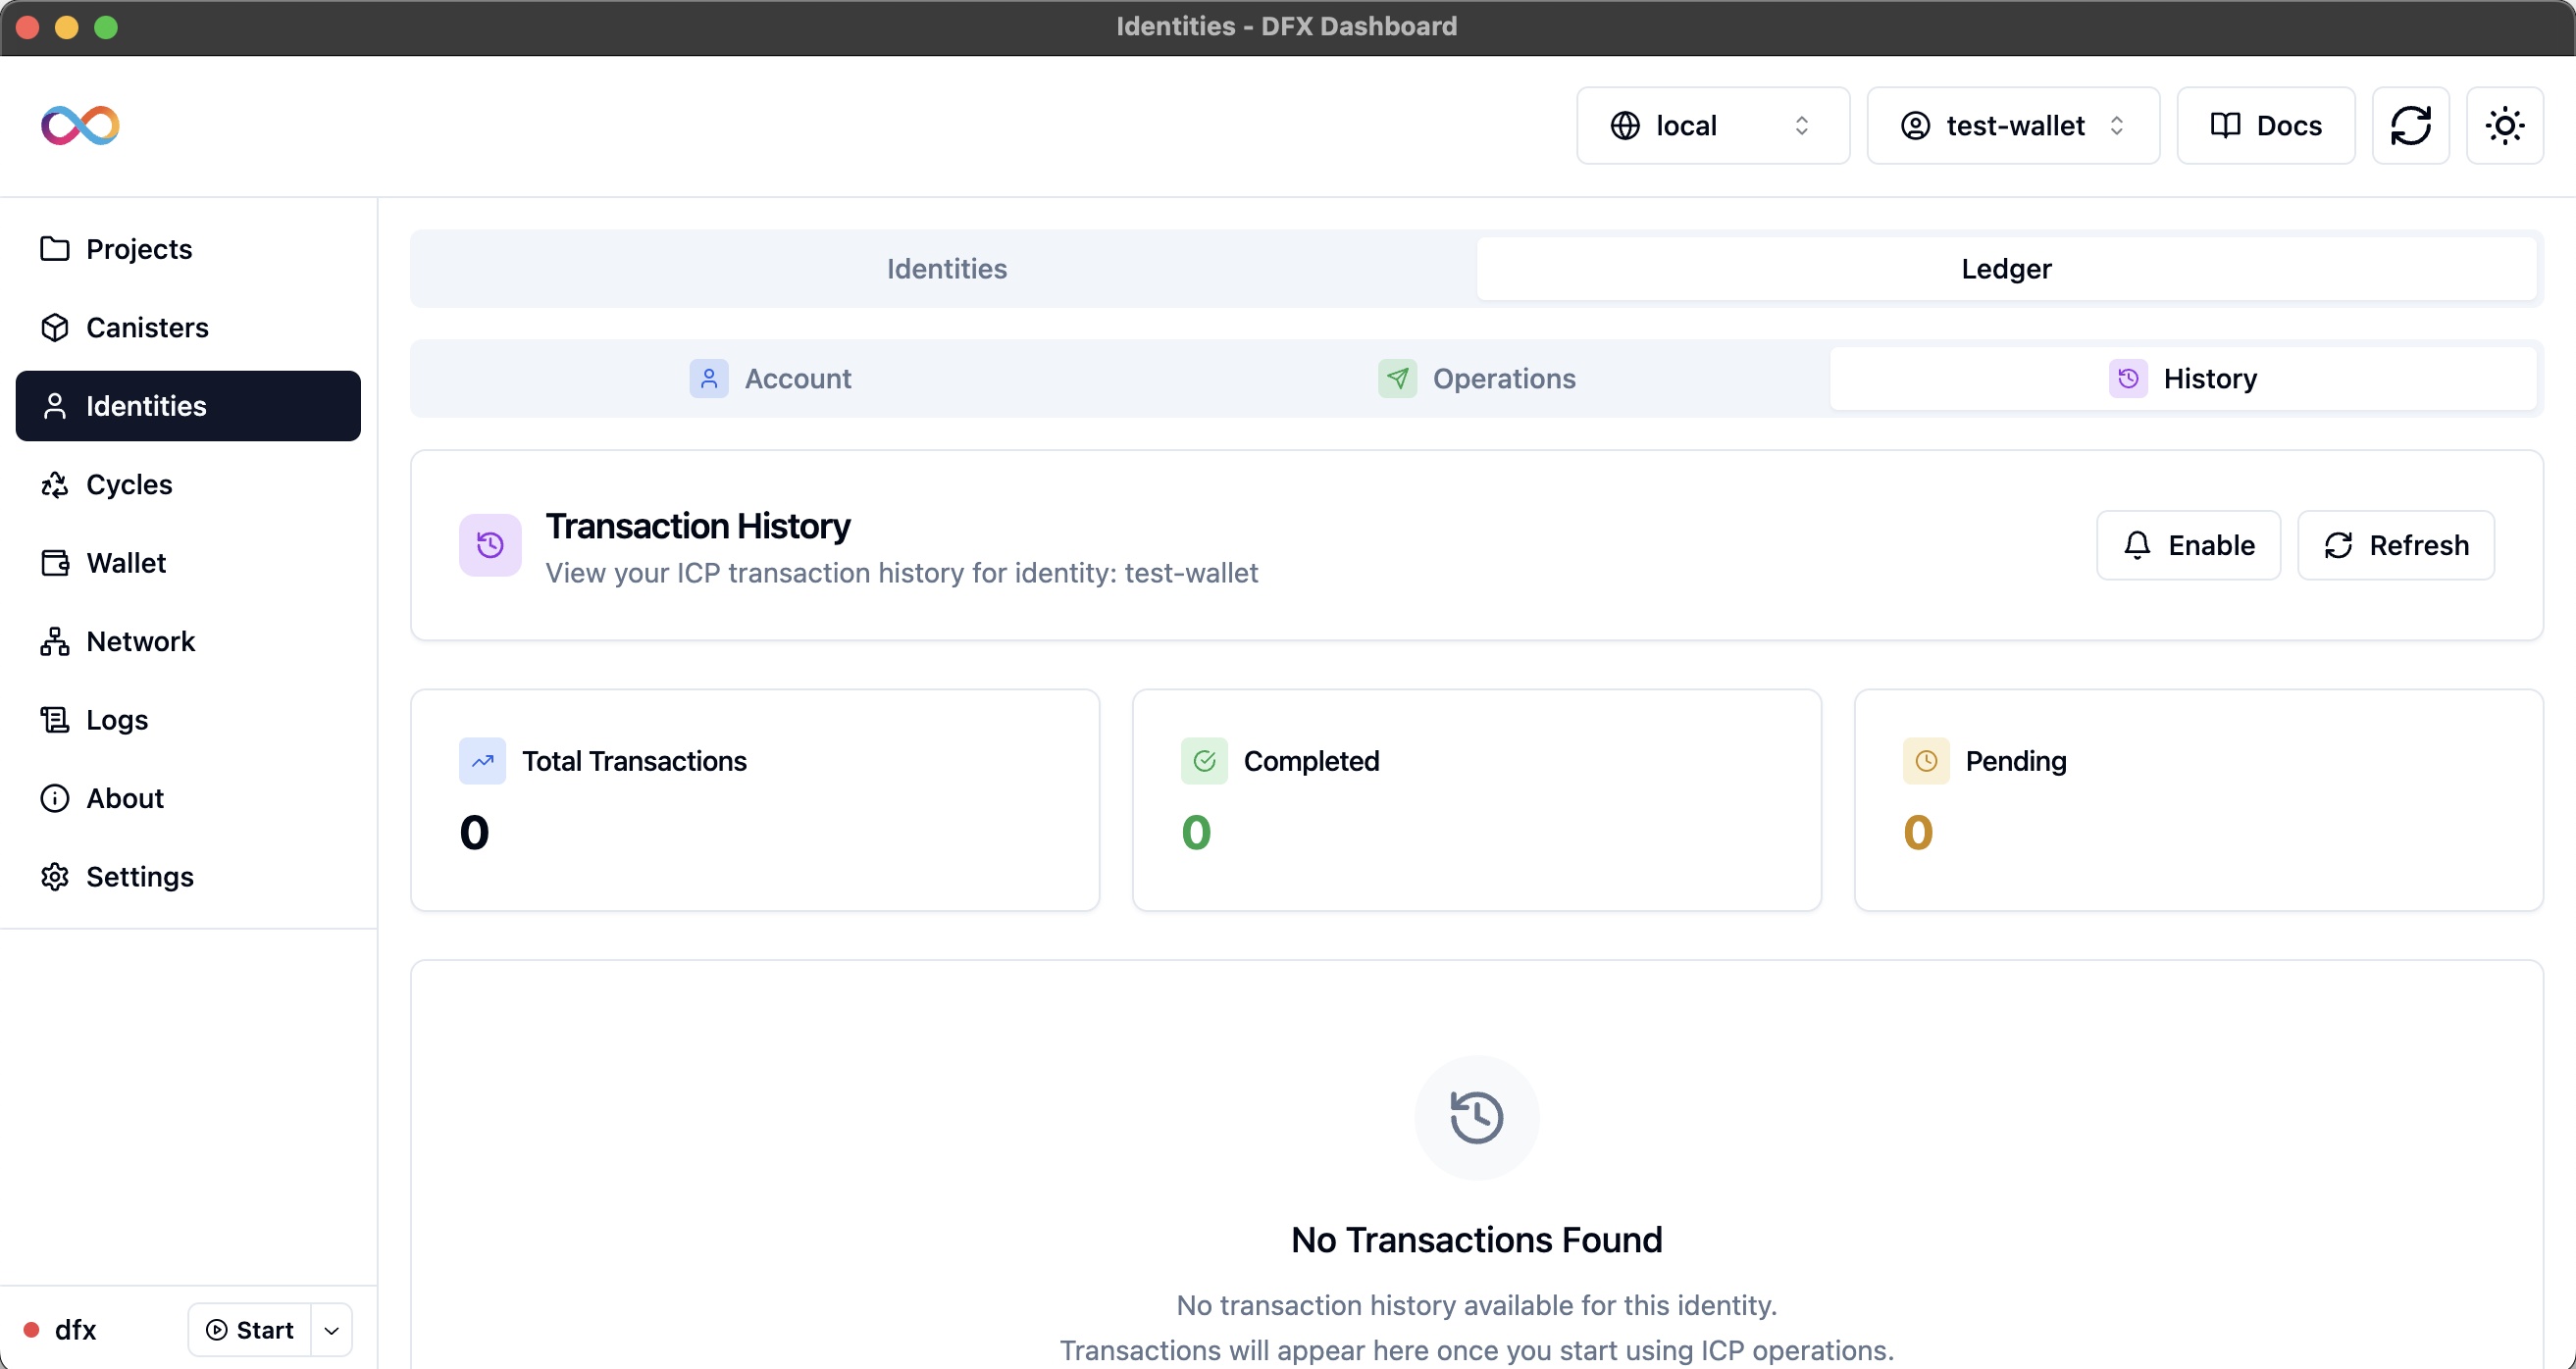The image size is (2576, 1369).
Task: Enable transaction notifications
Action: 2188,545
